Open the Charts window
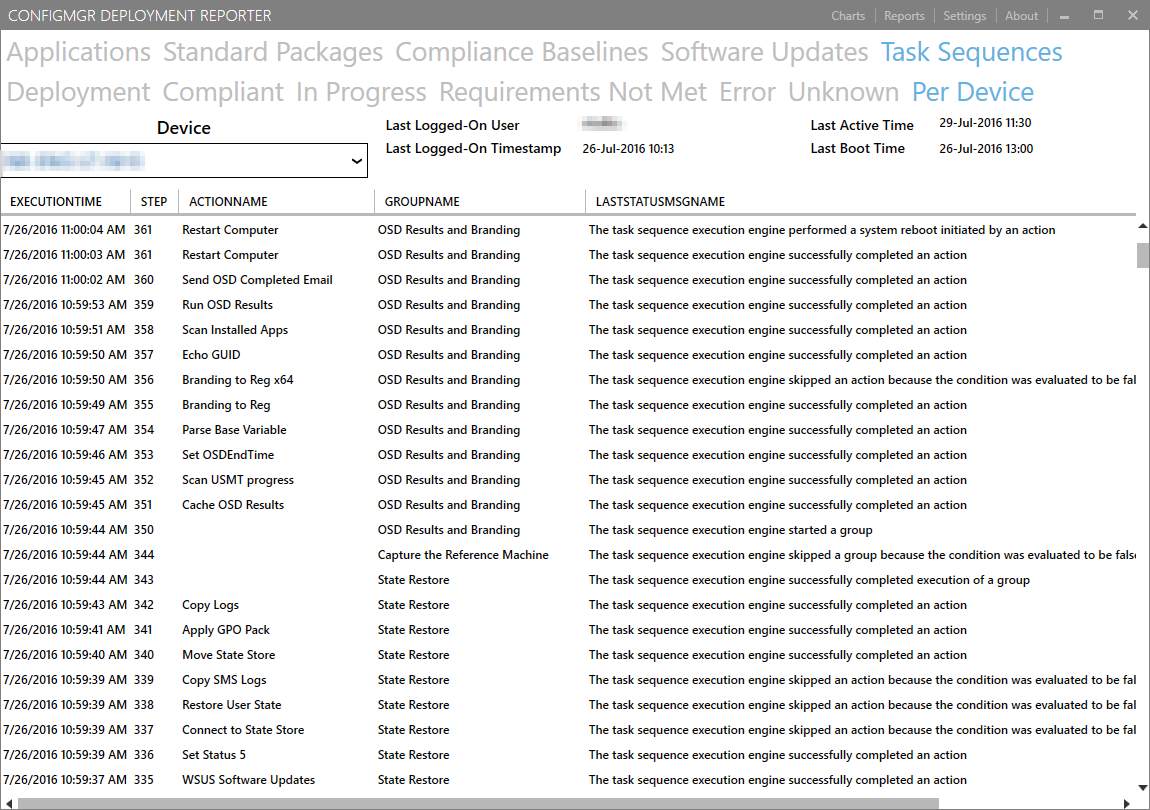The height and width of the screenshot is (810, 1150). point(848,16)
